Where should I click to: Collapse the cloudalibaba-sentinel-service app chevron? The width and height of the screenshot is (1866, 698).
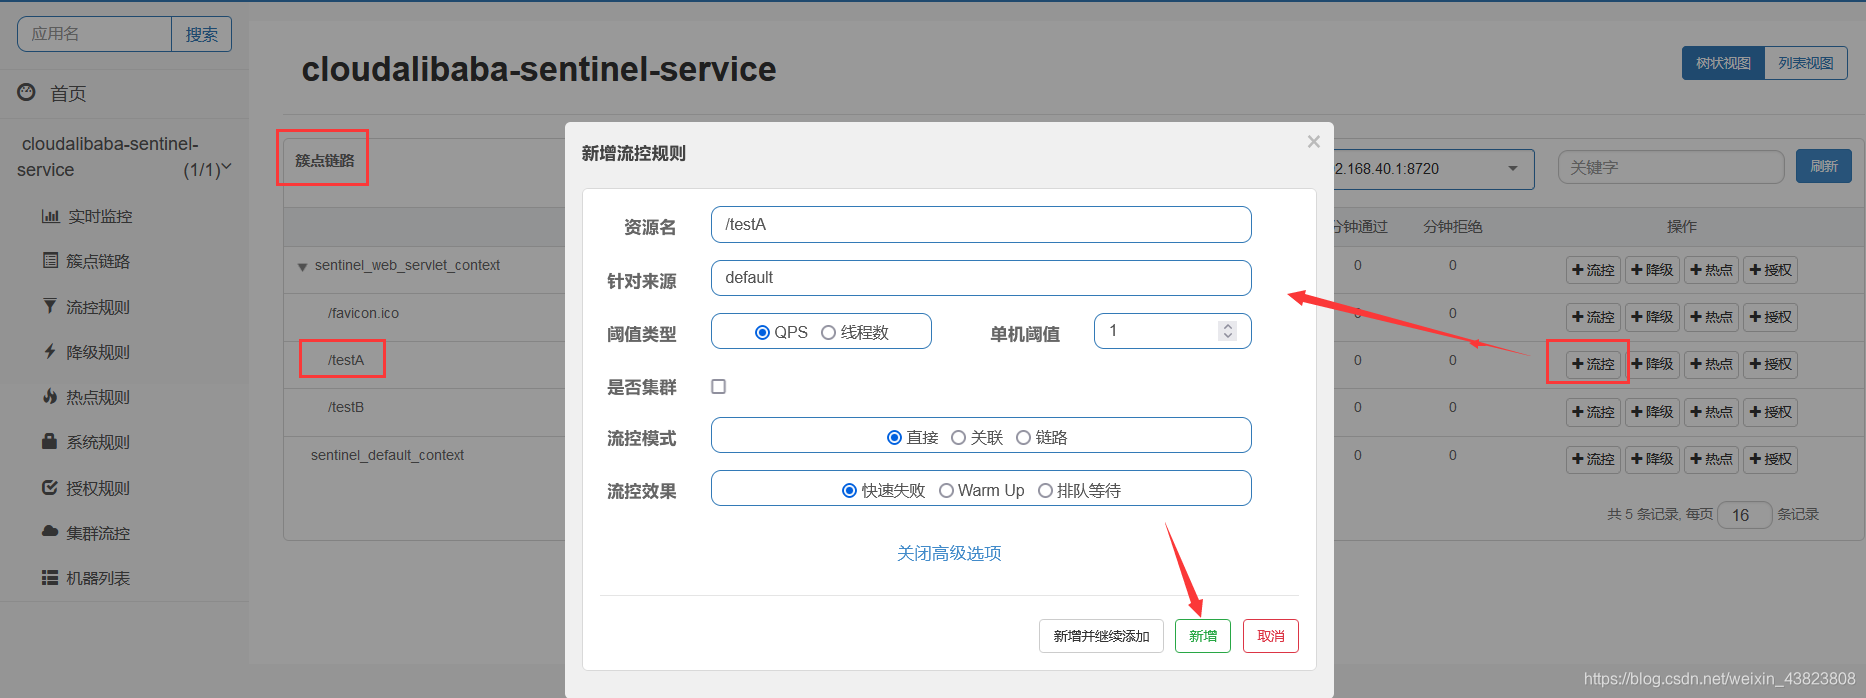click(226, 168)
